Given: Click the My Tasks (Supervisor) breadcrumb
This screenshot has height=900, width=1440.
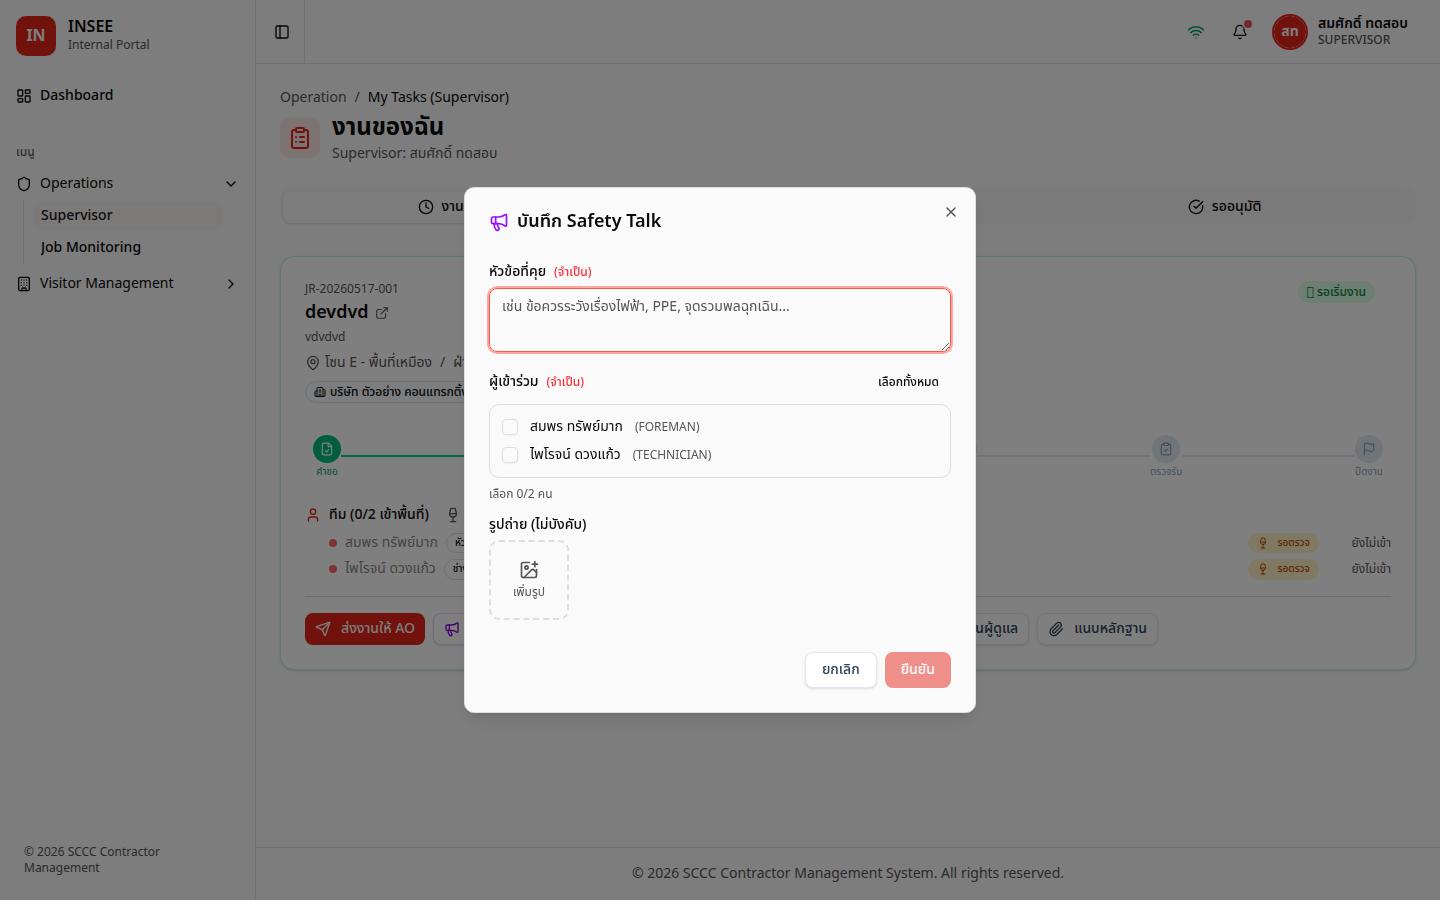Looking at the screenshot, I should pyautogui.click(x=438, y=97).
